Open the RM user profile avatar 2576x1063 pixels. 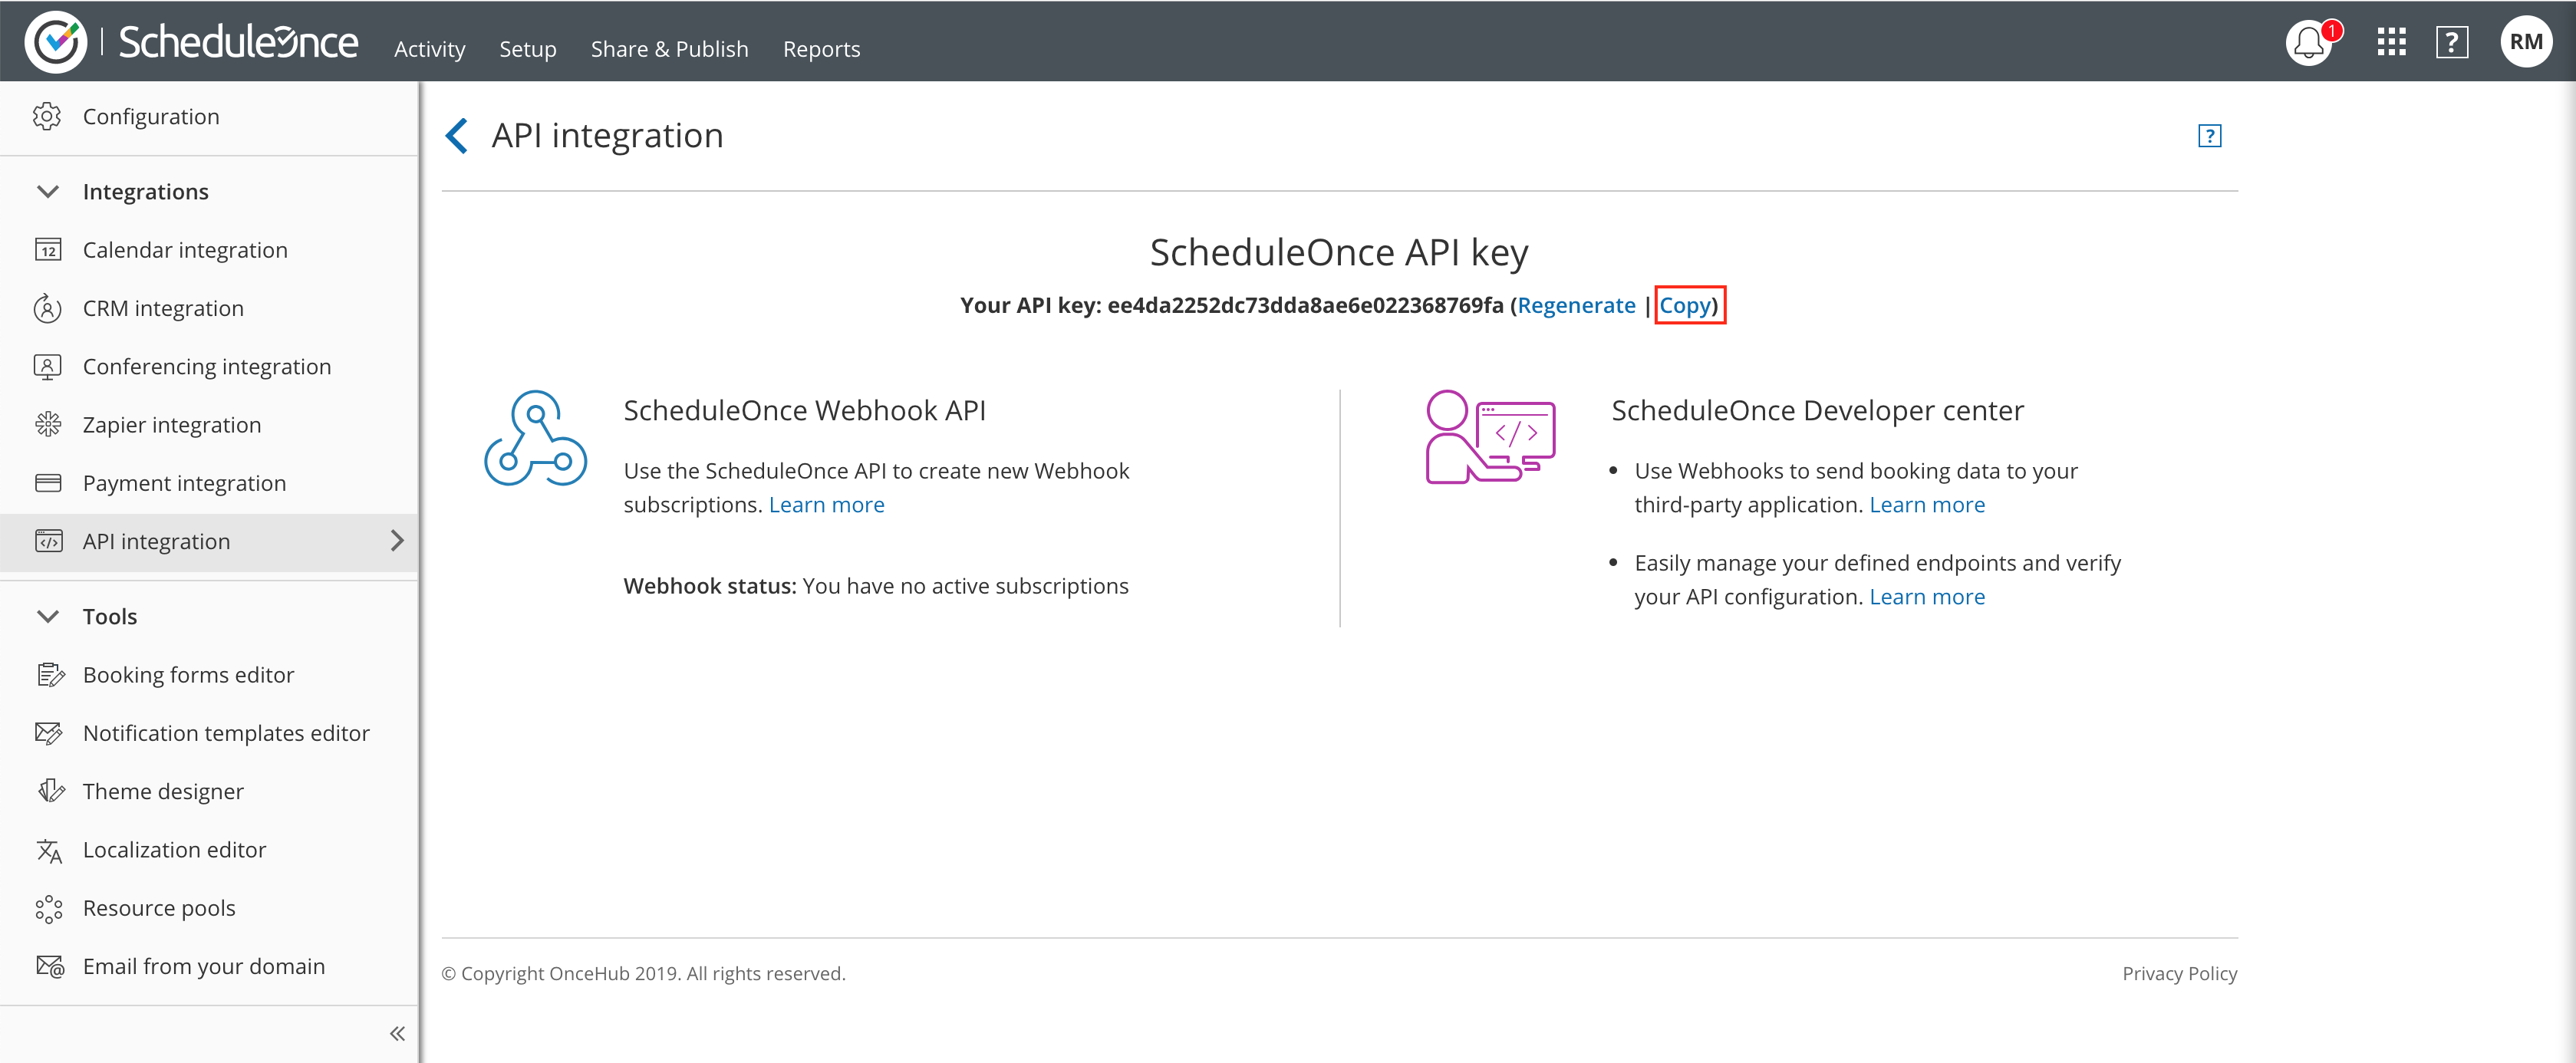pyautogui.click(x=2526, y=41)
